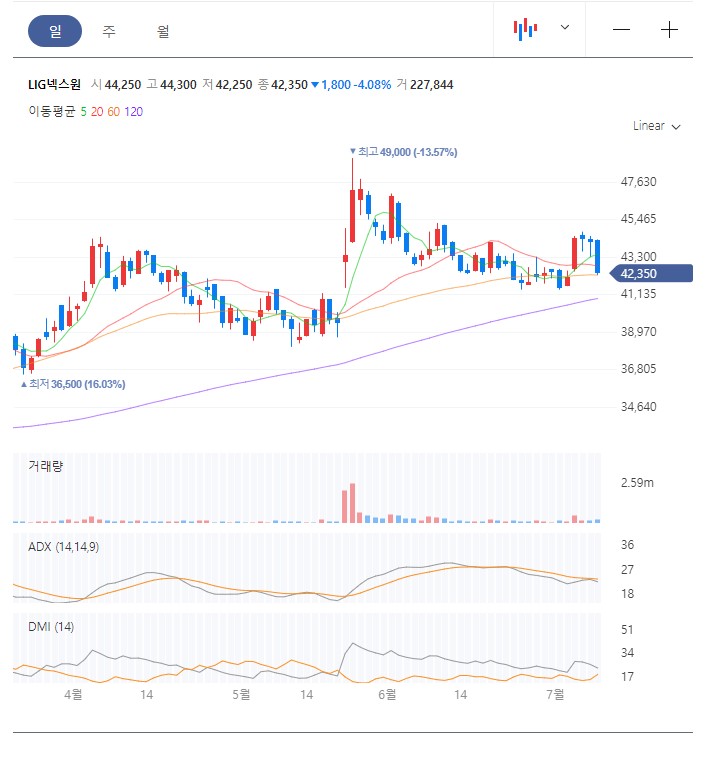Click the -4.08% change percentage
The width and height of the screenshot is (712, 770).
[372, 85]
